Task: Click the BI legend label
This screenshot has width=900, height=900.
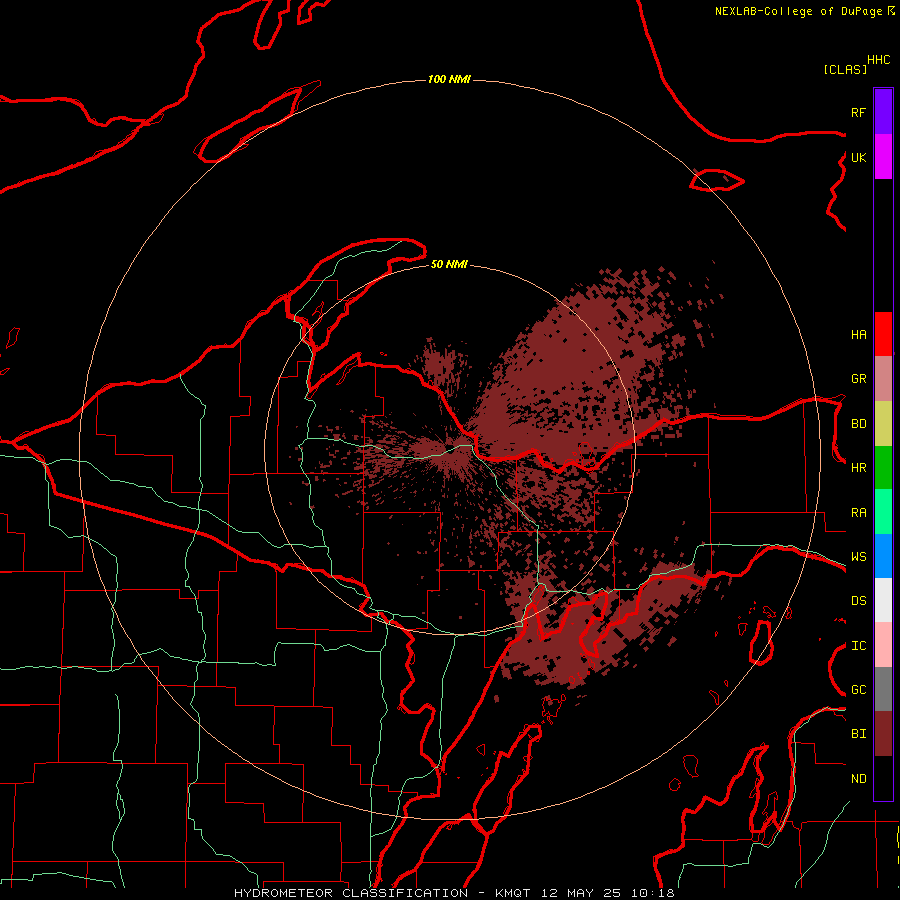Action: coord(858,734)
